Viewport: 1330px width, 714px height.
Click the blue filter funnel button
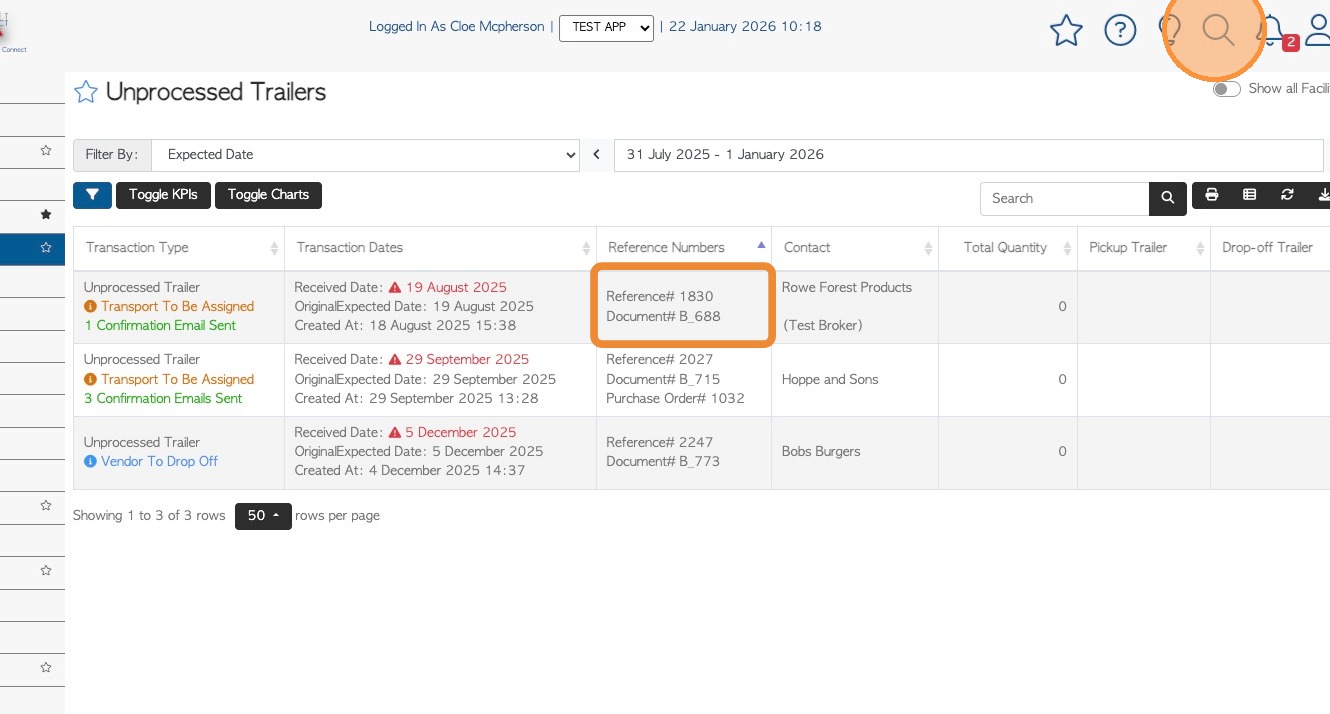pyautogui.click(x=92, y=195)
